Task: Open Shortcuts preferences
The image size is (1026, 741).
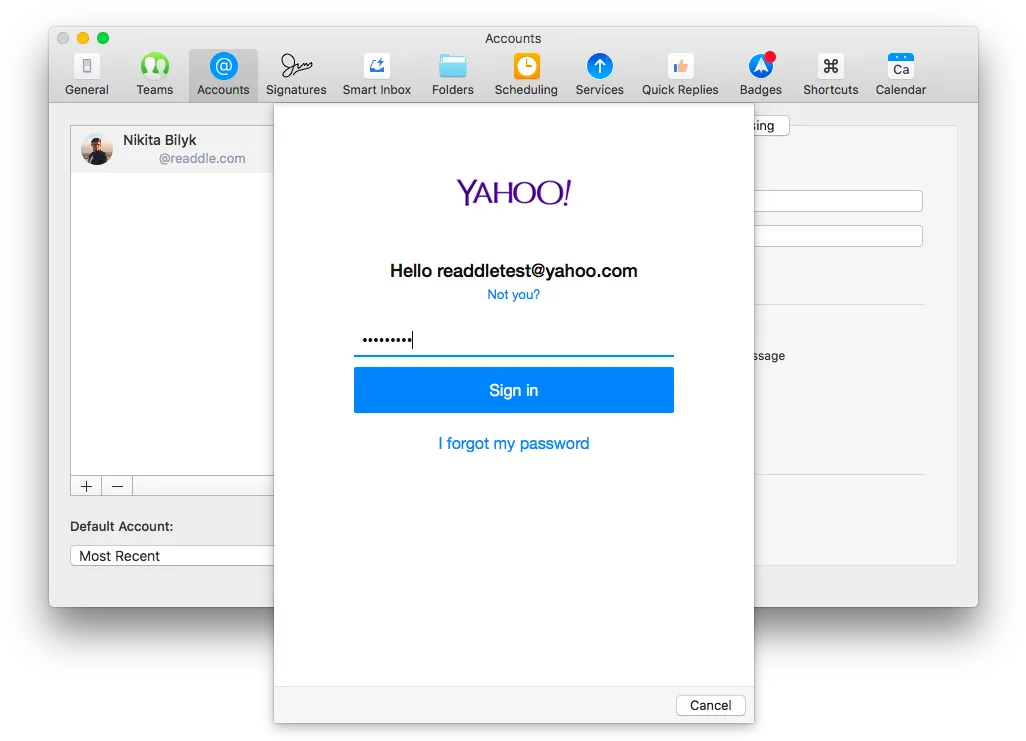Action: (830, 75)
